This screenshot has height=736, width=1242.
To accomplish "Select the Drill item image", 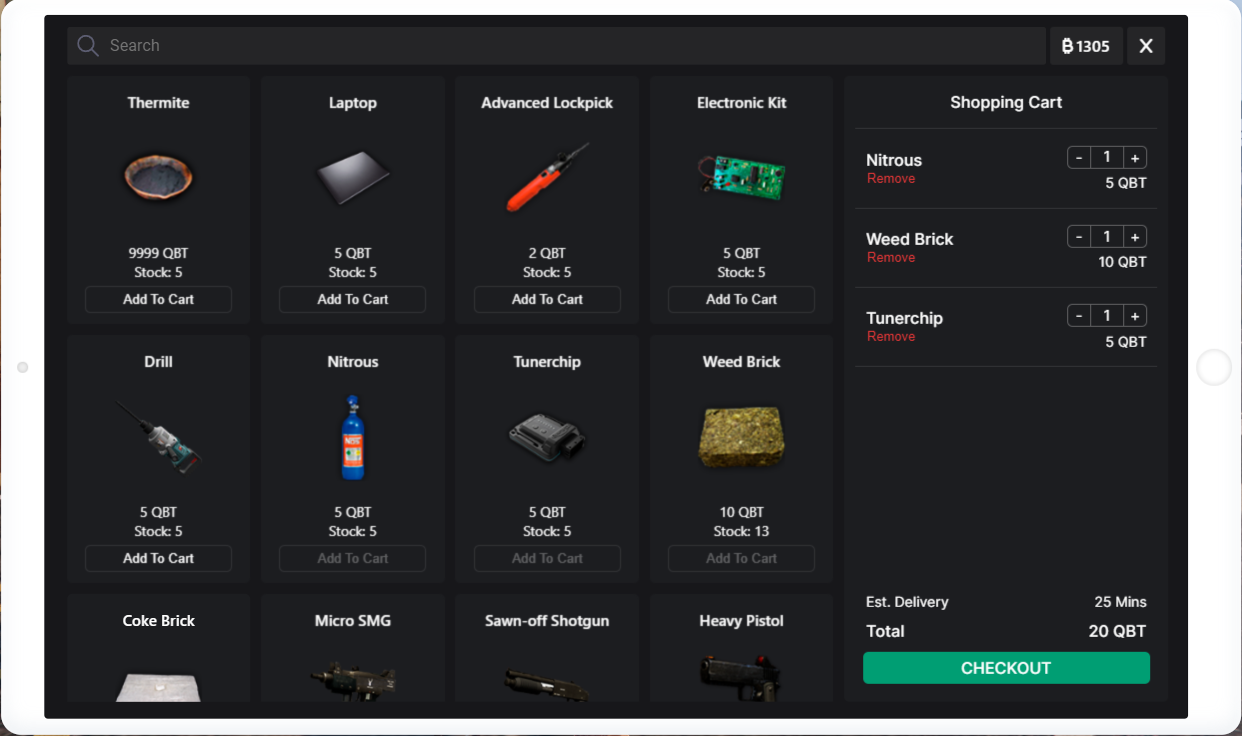I will pyautogui.click(x=158, y=437).
